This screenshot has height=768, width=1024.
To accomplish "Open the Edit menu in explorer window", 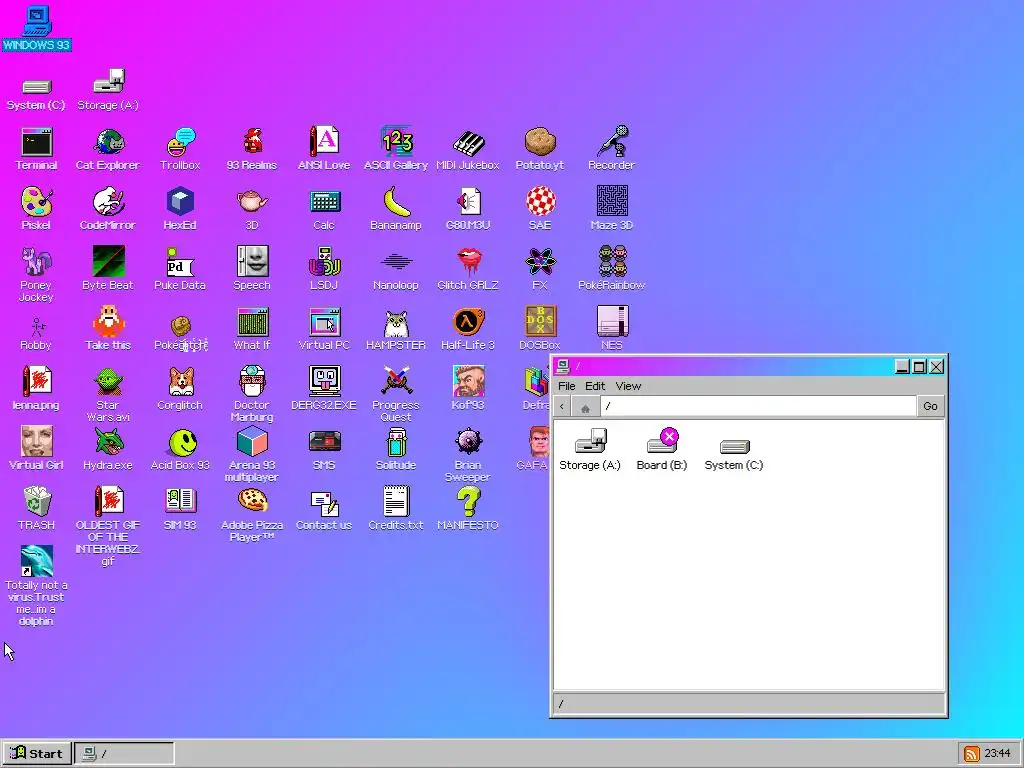I will click(594, 386).
